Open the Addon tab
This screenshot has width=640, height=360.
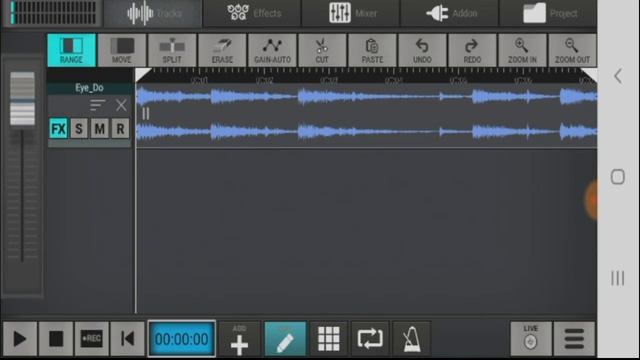pos(449,13)
